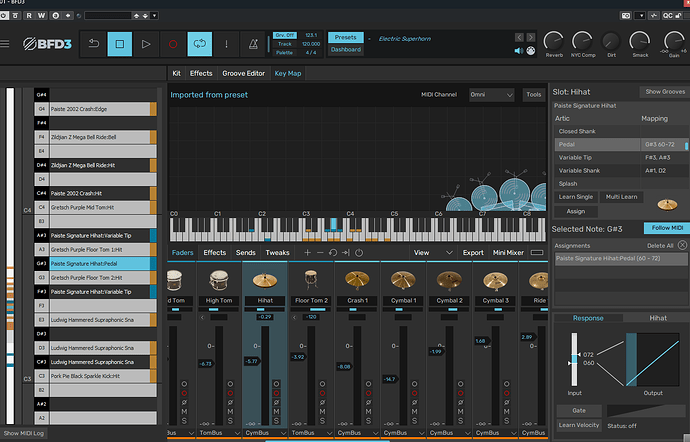Click the undo arrow in the transport
This screenshot has height=442, width=690.
(x=93, y=44)
